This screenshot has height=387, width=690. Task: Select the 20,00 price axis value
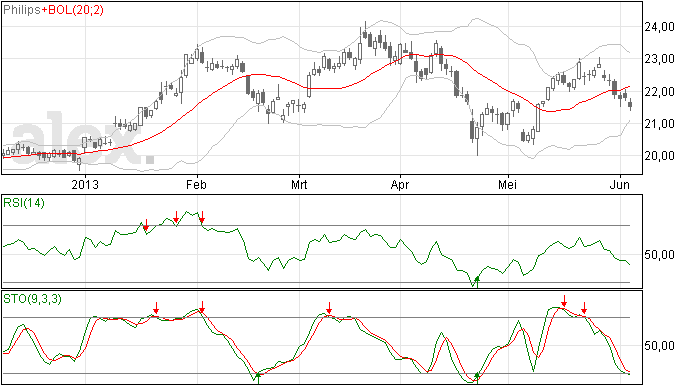point(659,156)
